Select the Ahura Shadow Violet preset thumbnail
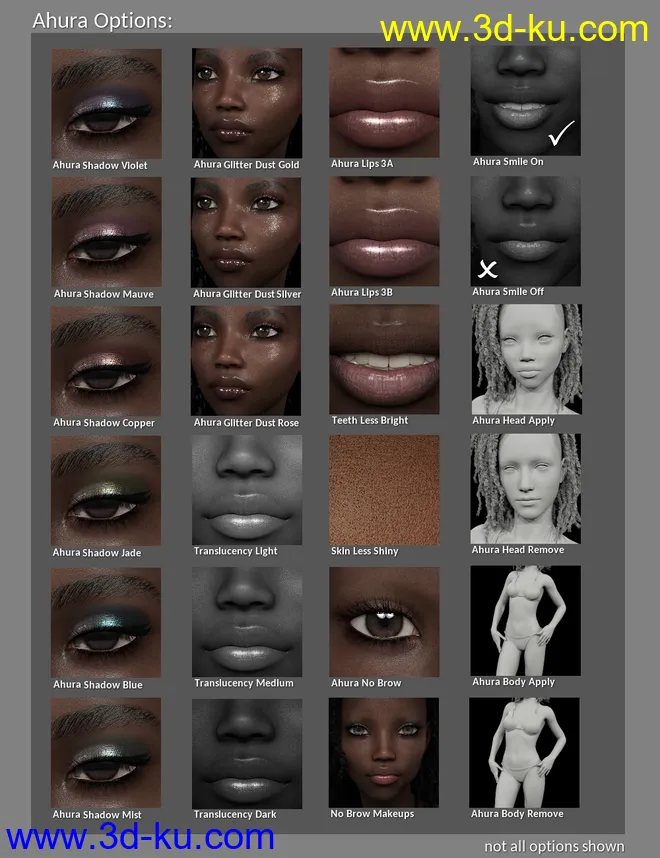The image size is (660, 858). tap(106, 104)
